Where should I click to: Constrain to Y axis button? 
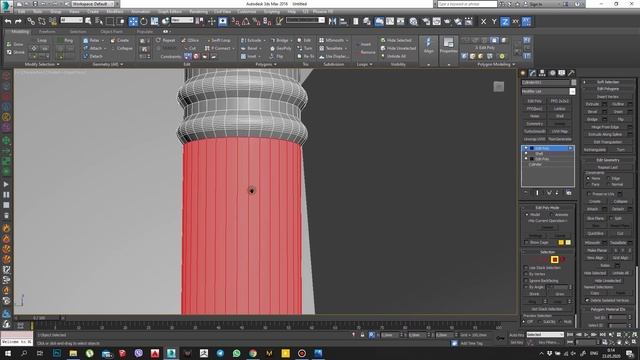(x=494, y=21)
